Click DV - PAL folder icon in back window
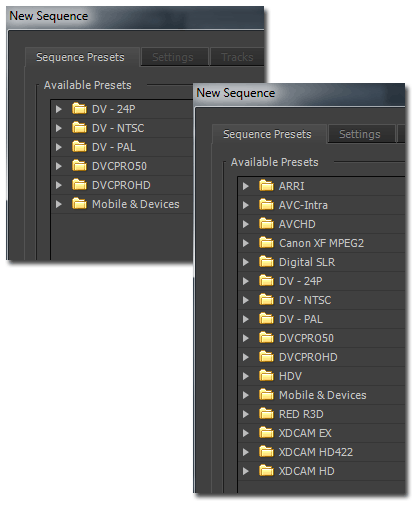The width and height of the screenshot is (413, 507). click(x=79, y=146)
